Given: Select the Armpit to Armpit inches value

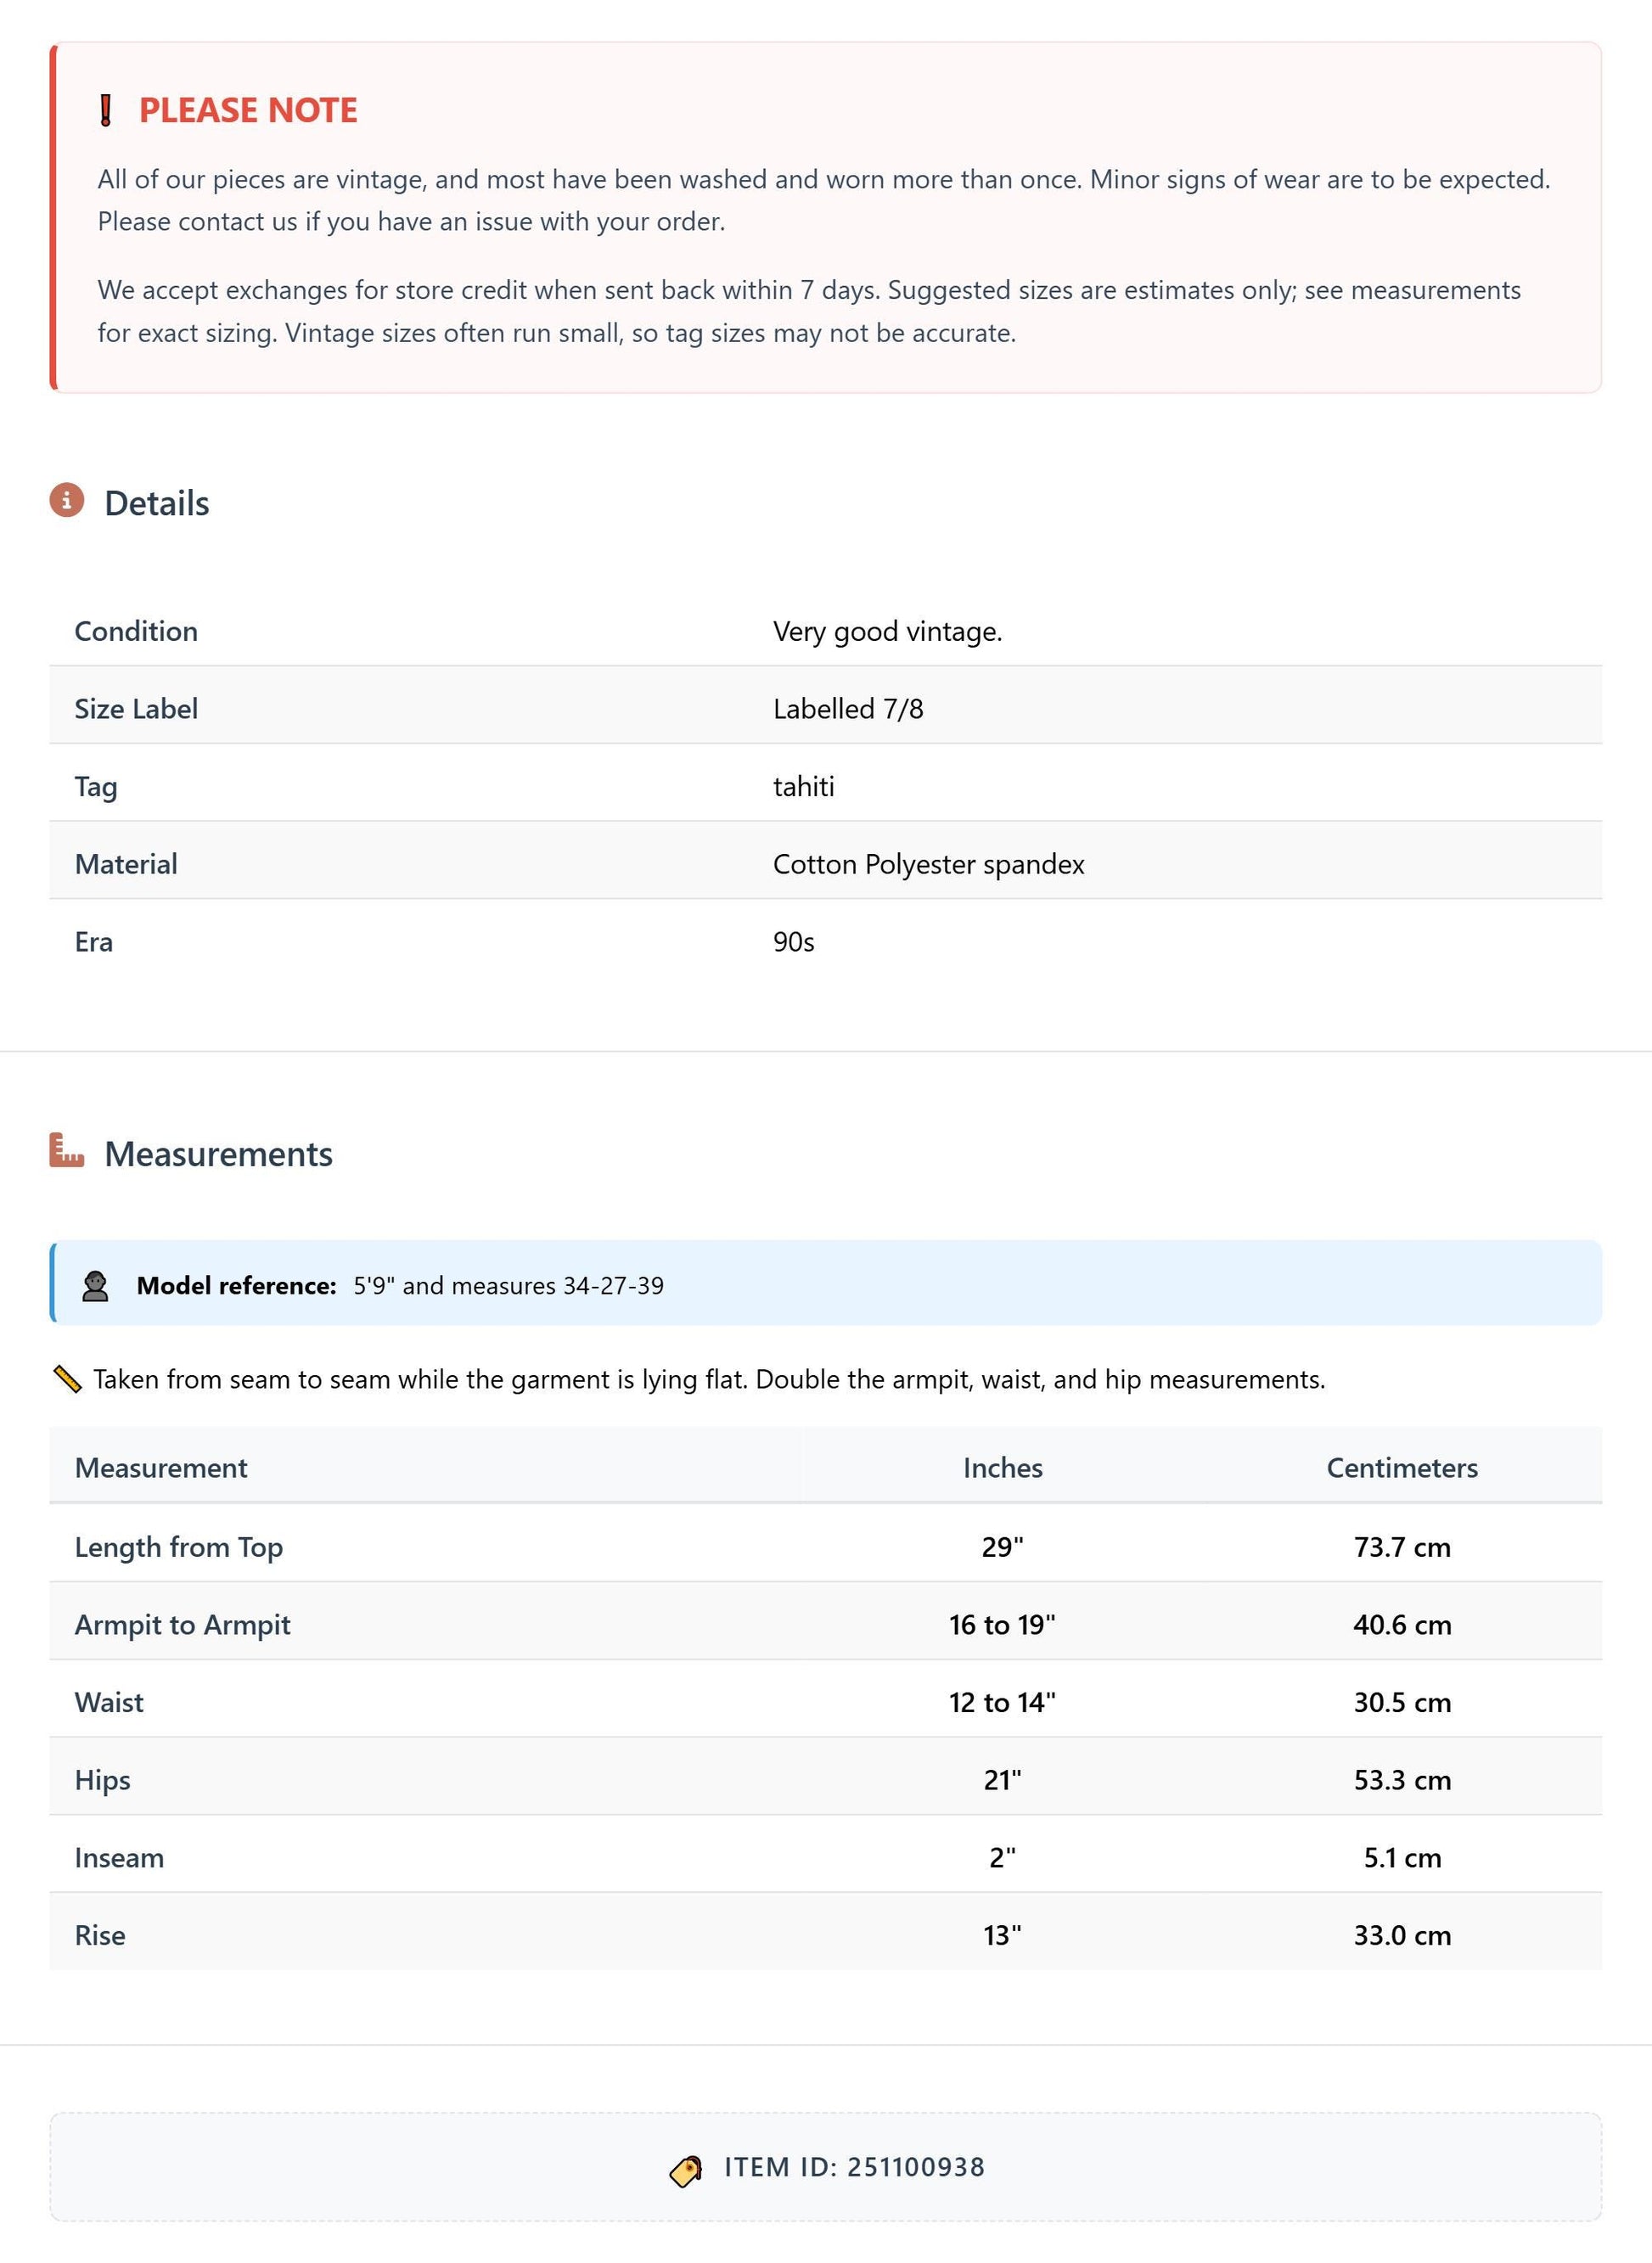Looking at the screenshot, I should 1003,1625.
